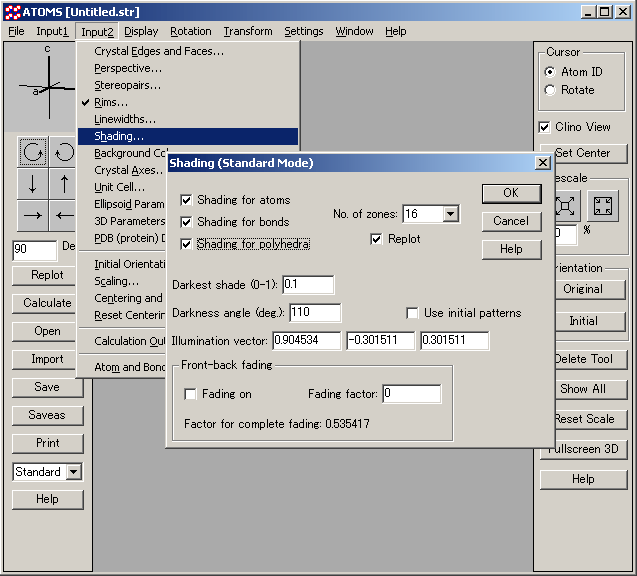Confirm shading settings with OK
This screenshot has width=637, height=576.
click(510, 193)
